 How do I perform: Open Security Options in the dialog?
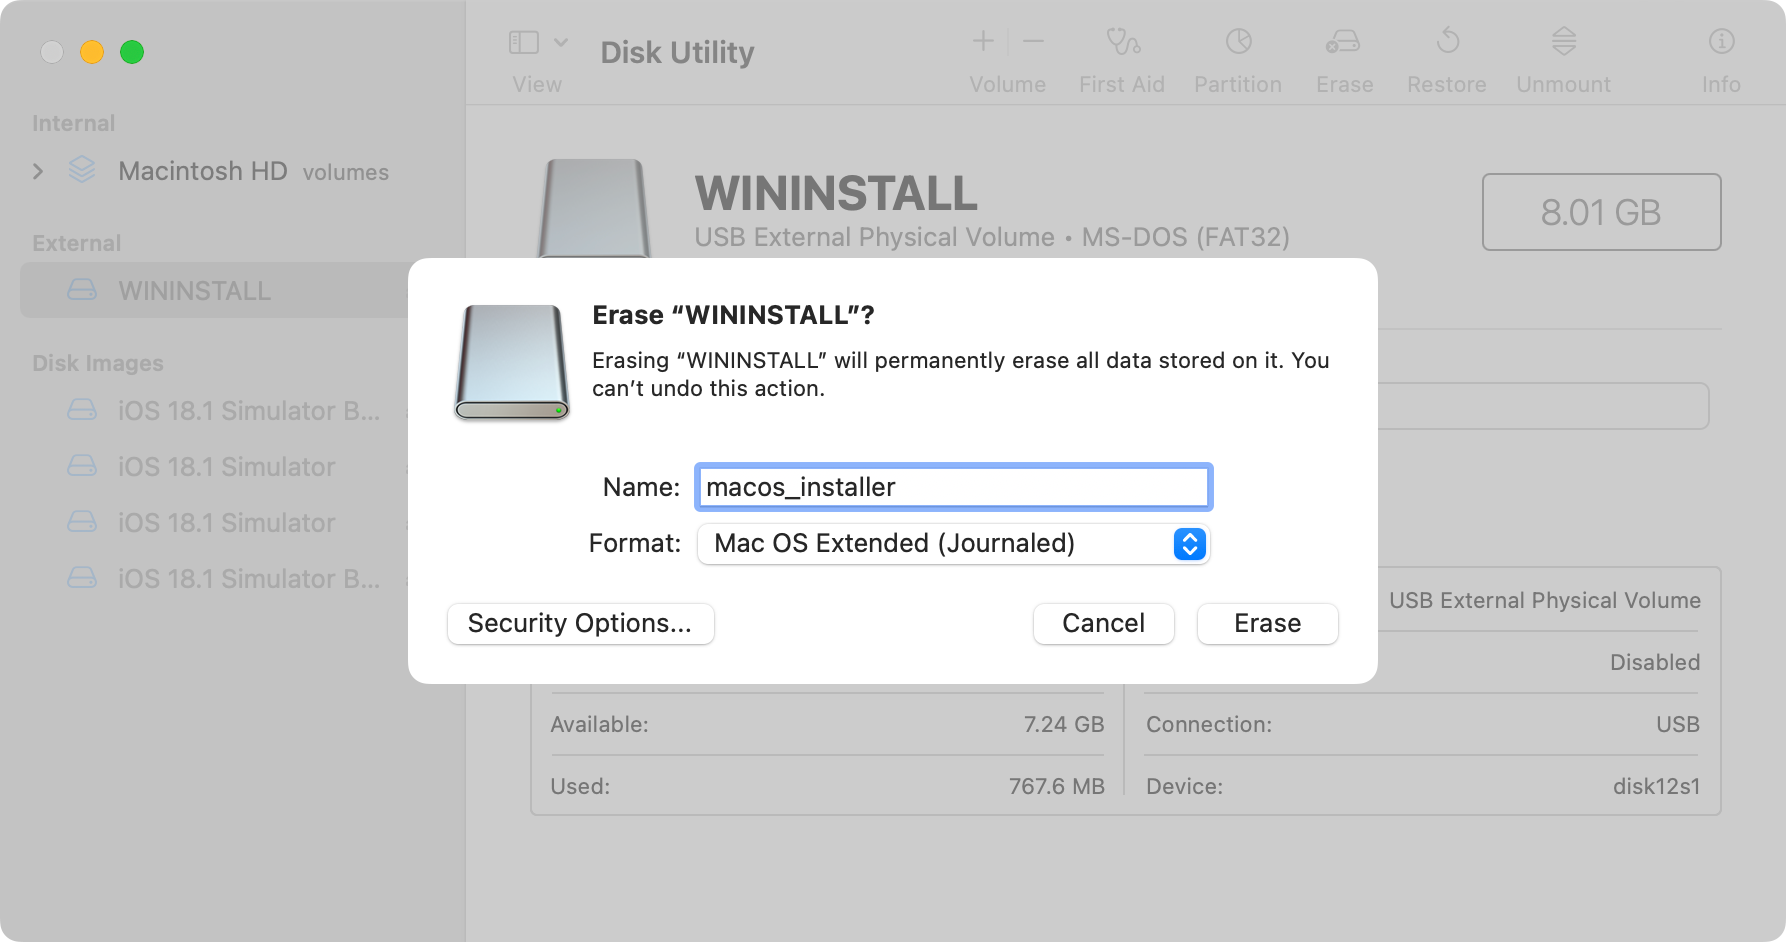[580, 623]
